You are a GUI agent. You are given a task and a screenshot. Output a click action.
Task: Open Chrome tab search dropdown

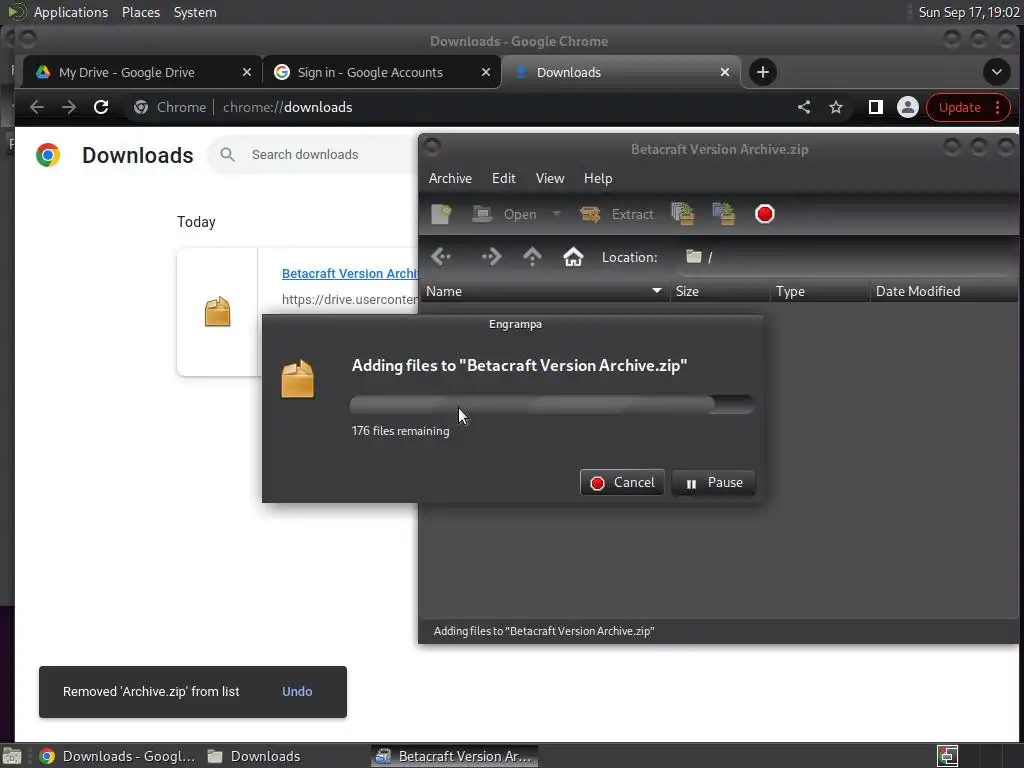[x=997, y=72]
